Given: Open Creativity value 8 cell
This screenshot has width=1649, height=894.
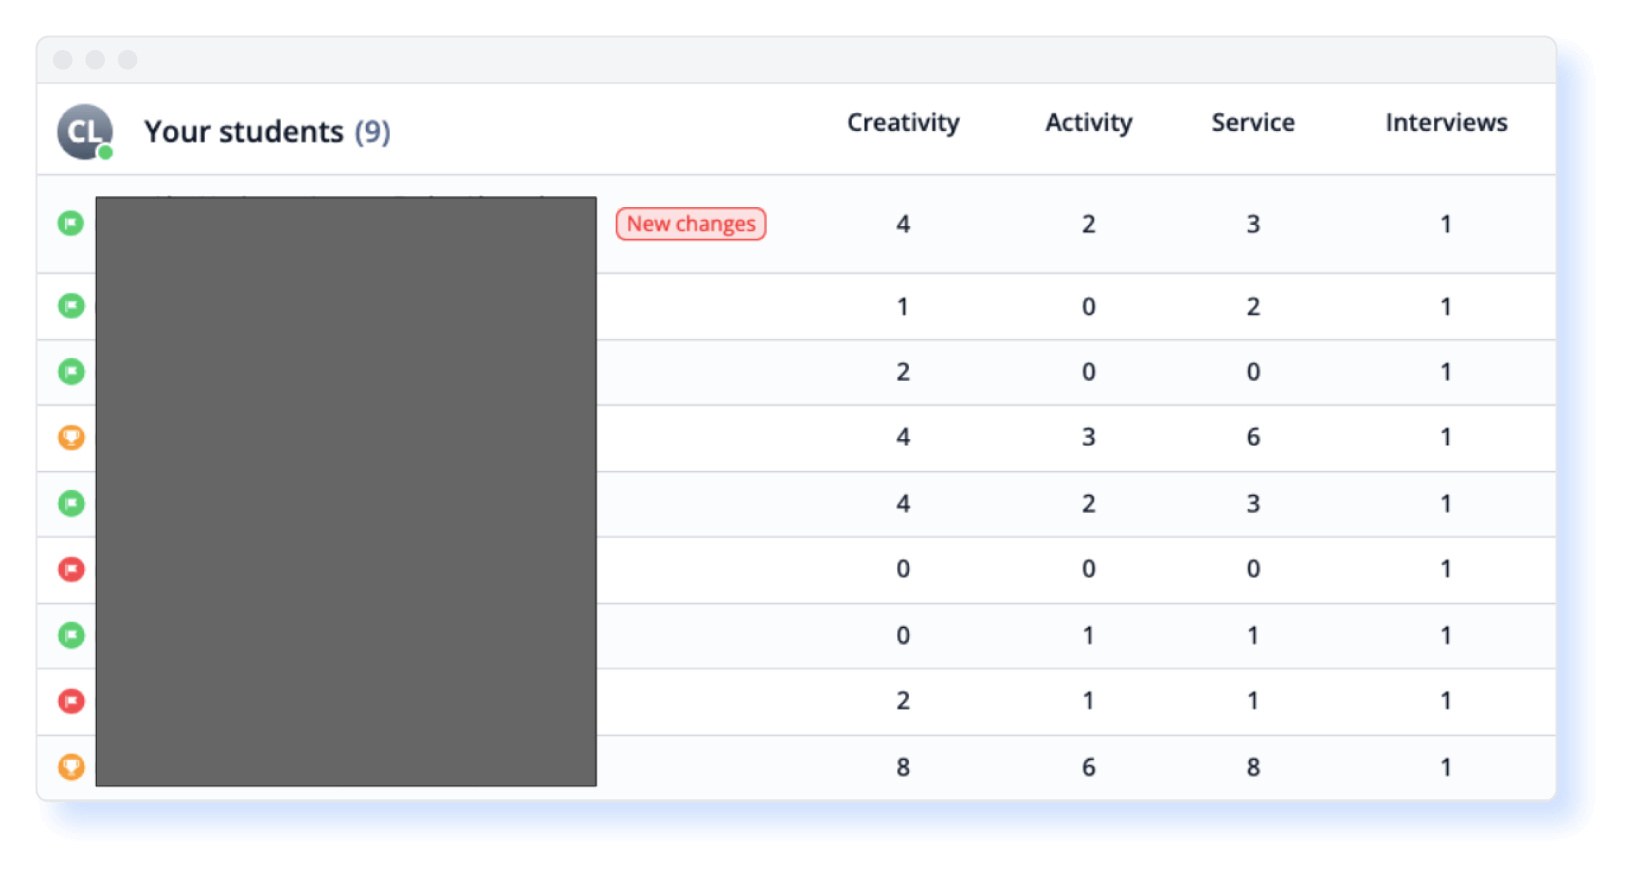Looking at the screenshot, I should pos(902,767).
